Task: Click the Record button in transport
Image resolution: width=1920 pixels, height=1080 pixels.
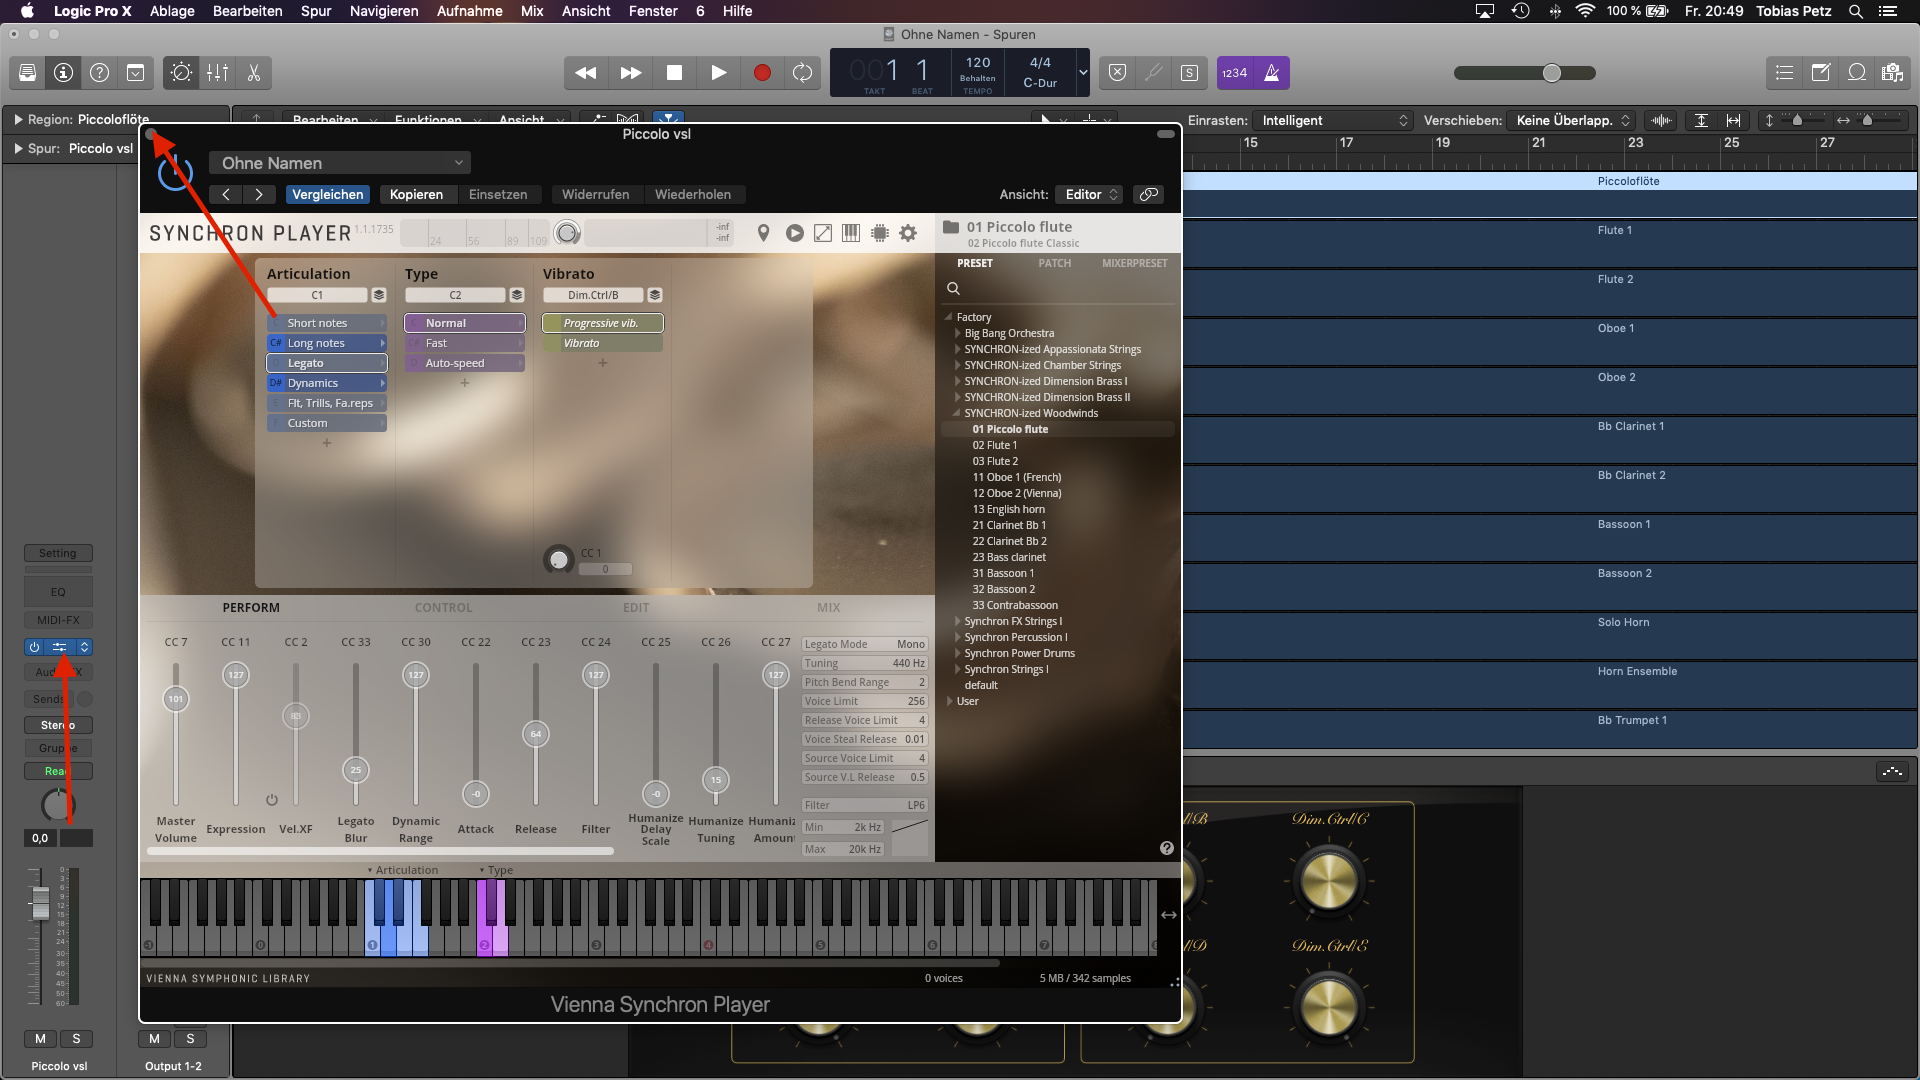Action: [762, 73]
